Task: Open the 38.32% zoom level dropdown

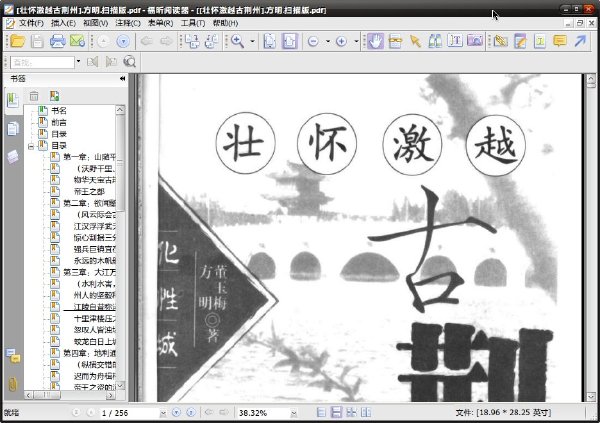Action: click(294, 413)
